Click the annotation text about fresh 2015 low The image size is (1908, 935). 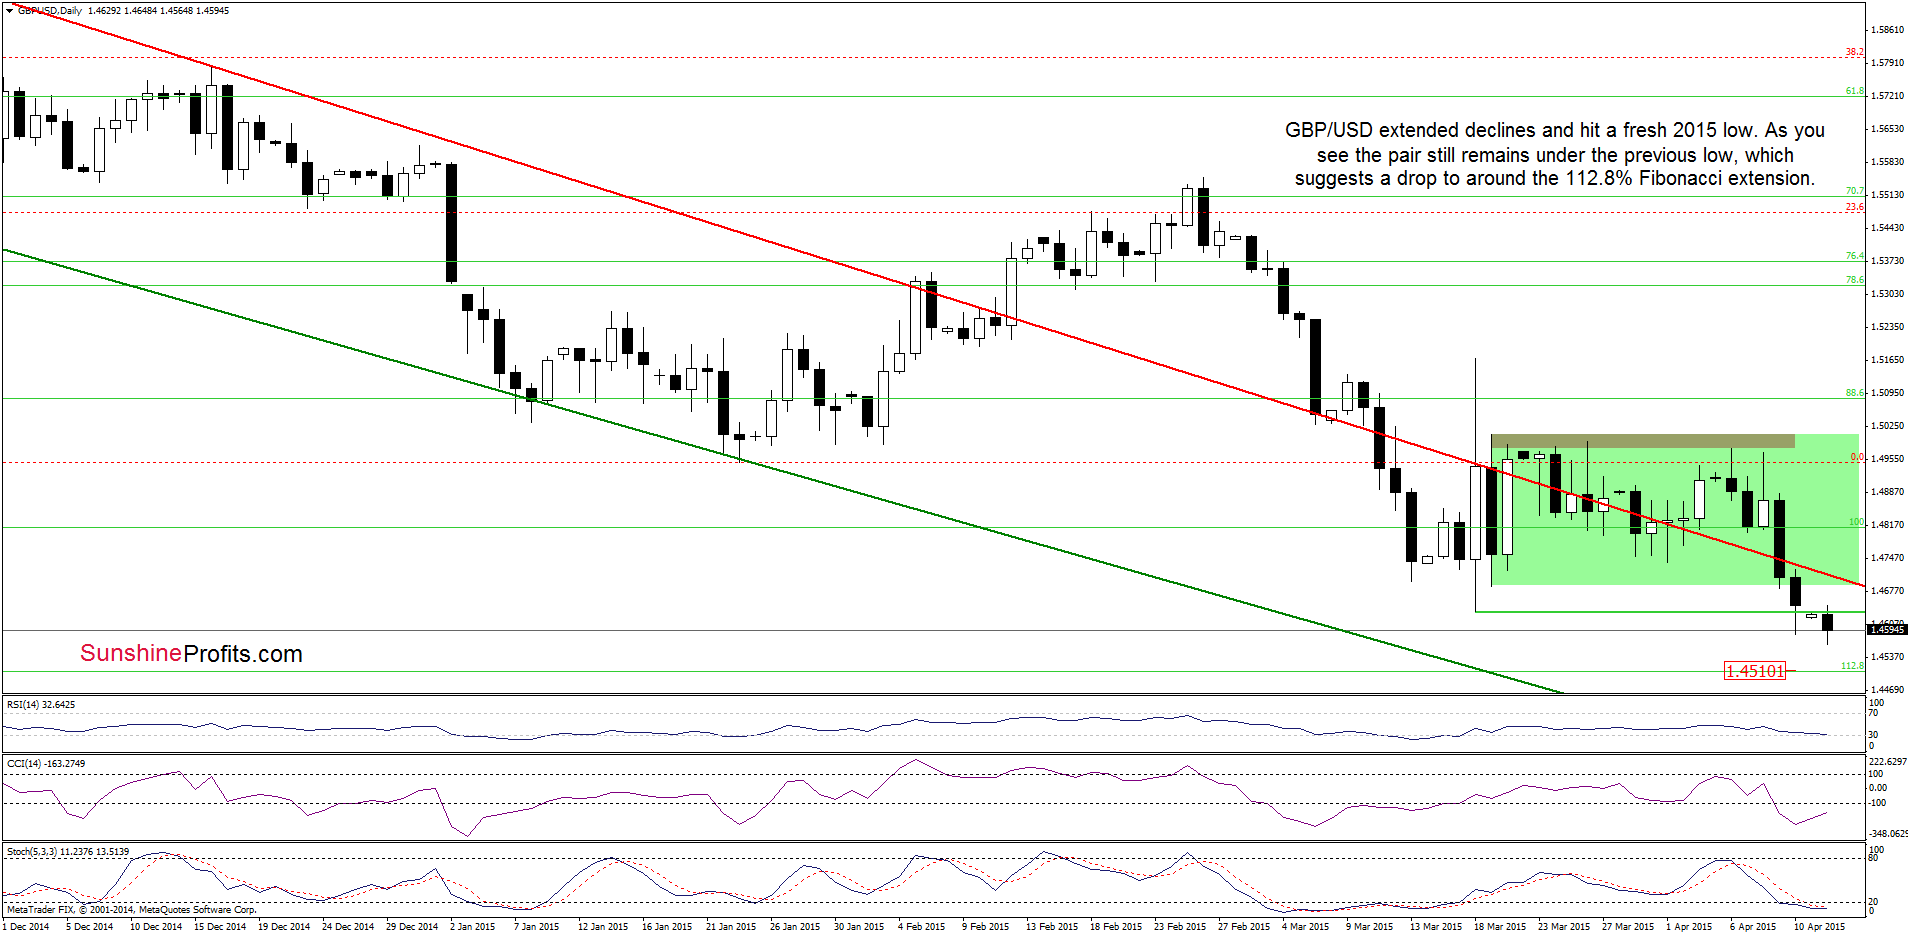point(1555,154)
